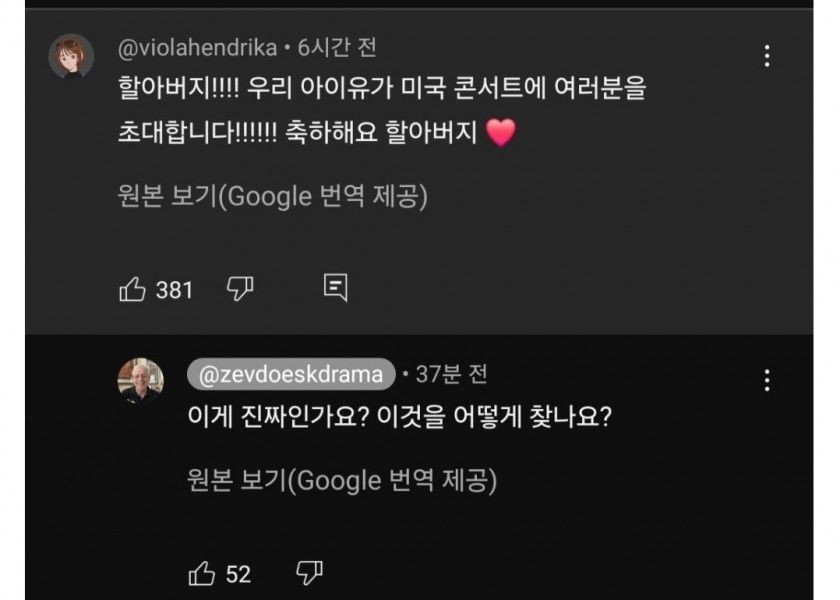This screenshot has width=840, height=600.
Task: Click the 381 like count
Action: coord(174,290)
